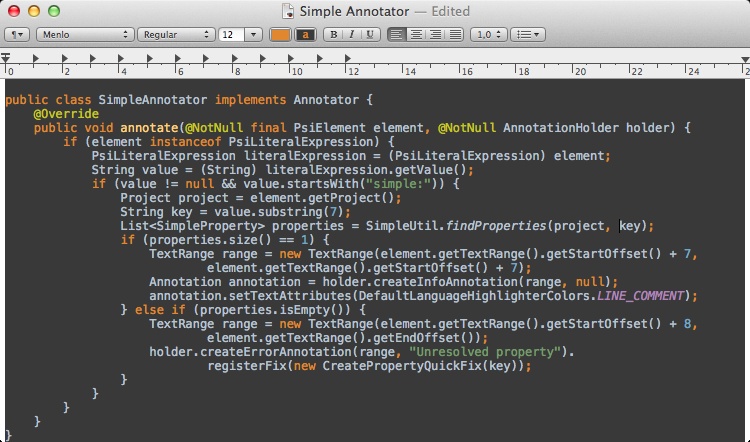Click the getEndOffset() call text
Screen dimensions: 750x442
(x=423, y=338)
